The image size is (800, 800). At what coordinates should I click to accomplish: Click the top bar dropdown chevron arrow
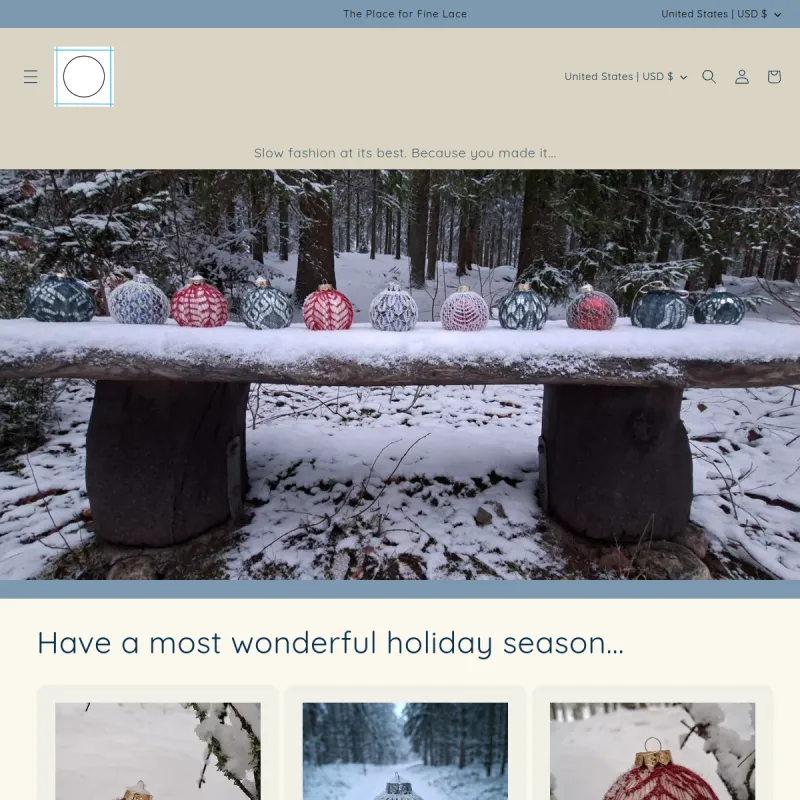(x=778, y=14)
